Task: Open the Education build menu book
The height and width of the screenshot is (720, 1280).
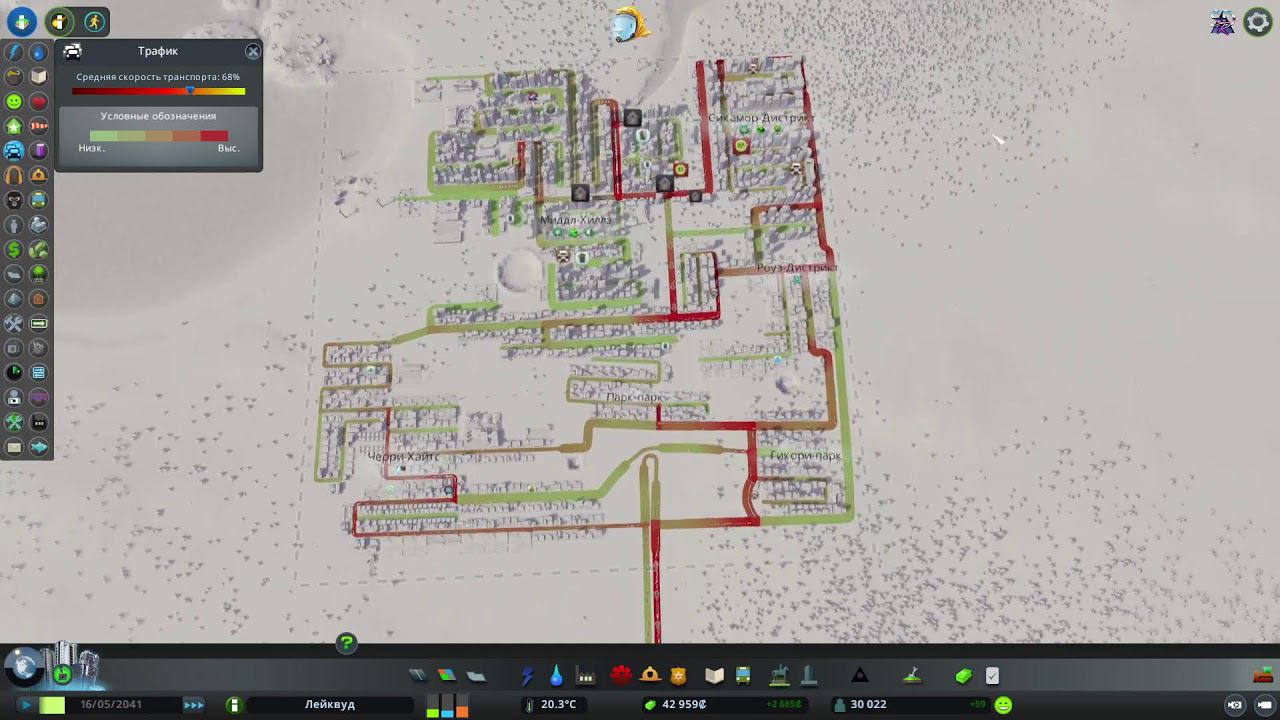Action: click(714, 676)
